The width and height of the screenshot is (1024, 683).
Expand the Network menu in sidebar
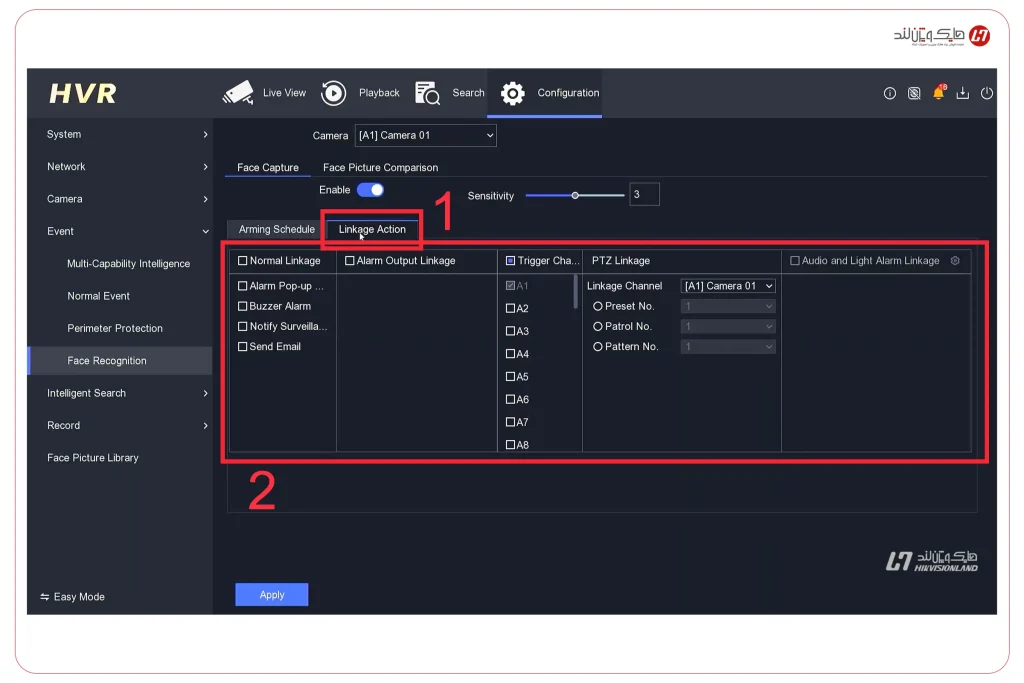point(127,167)
